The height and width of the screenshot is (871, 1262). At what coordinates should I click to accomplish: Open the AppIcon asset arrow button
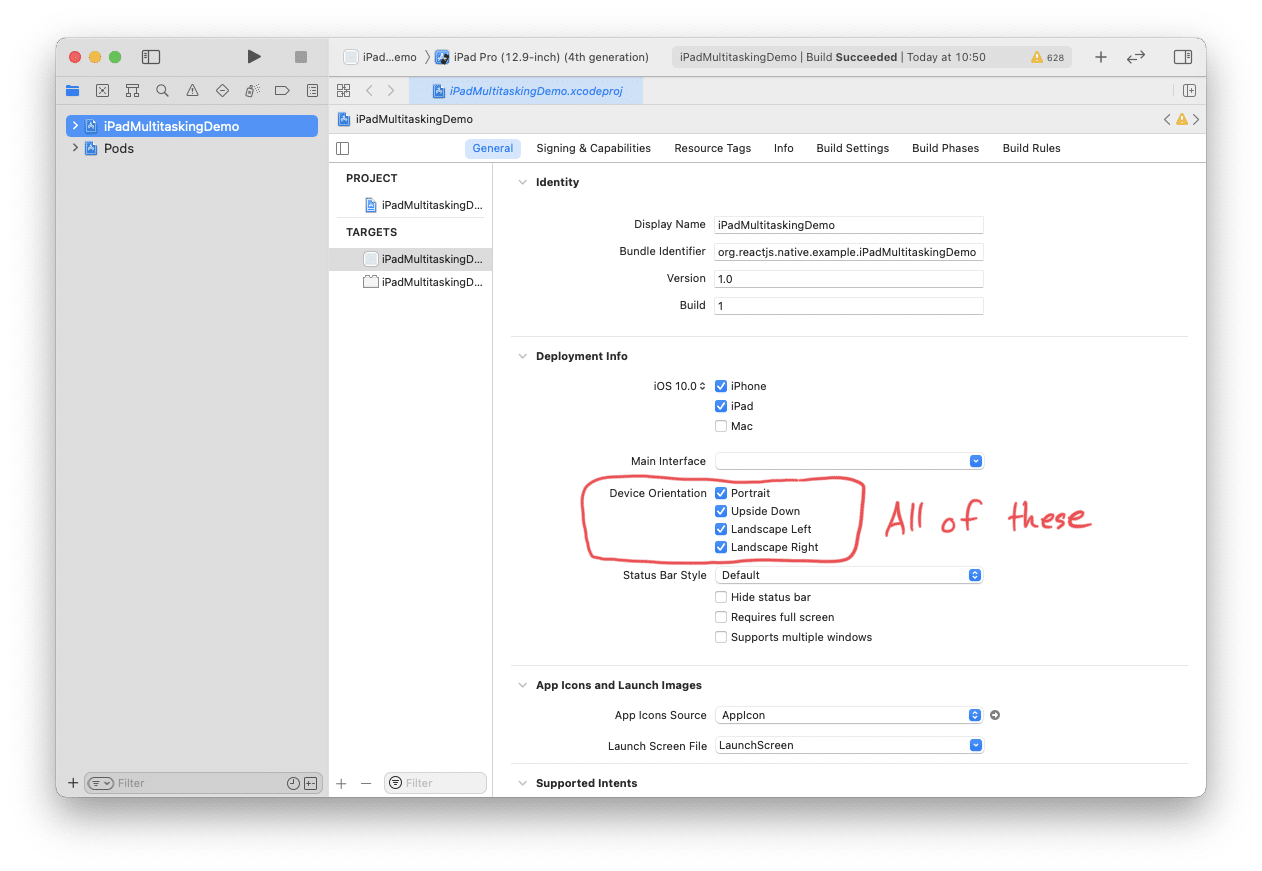tap(995, 715)
